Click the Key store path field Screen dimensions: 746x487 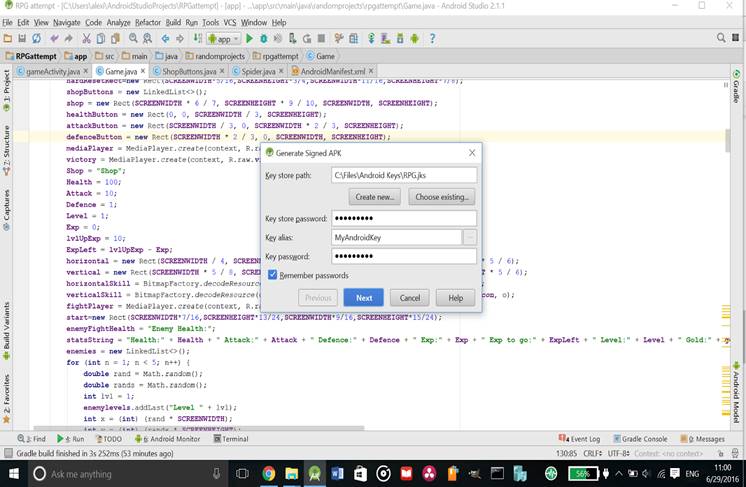pos(404,175)
